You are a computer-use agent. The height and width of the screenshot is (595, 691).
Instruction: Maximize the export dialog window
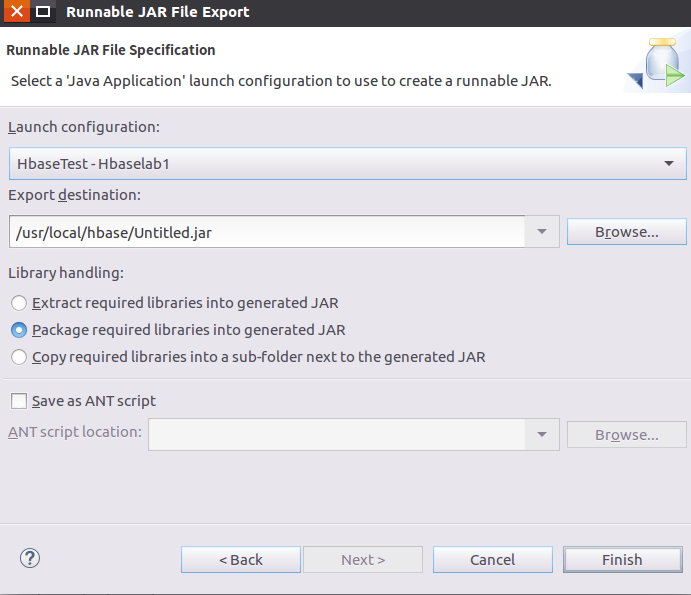pyautogui.click(x=42, y=13)
